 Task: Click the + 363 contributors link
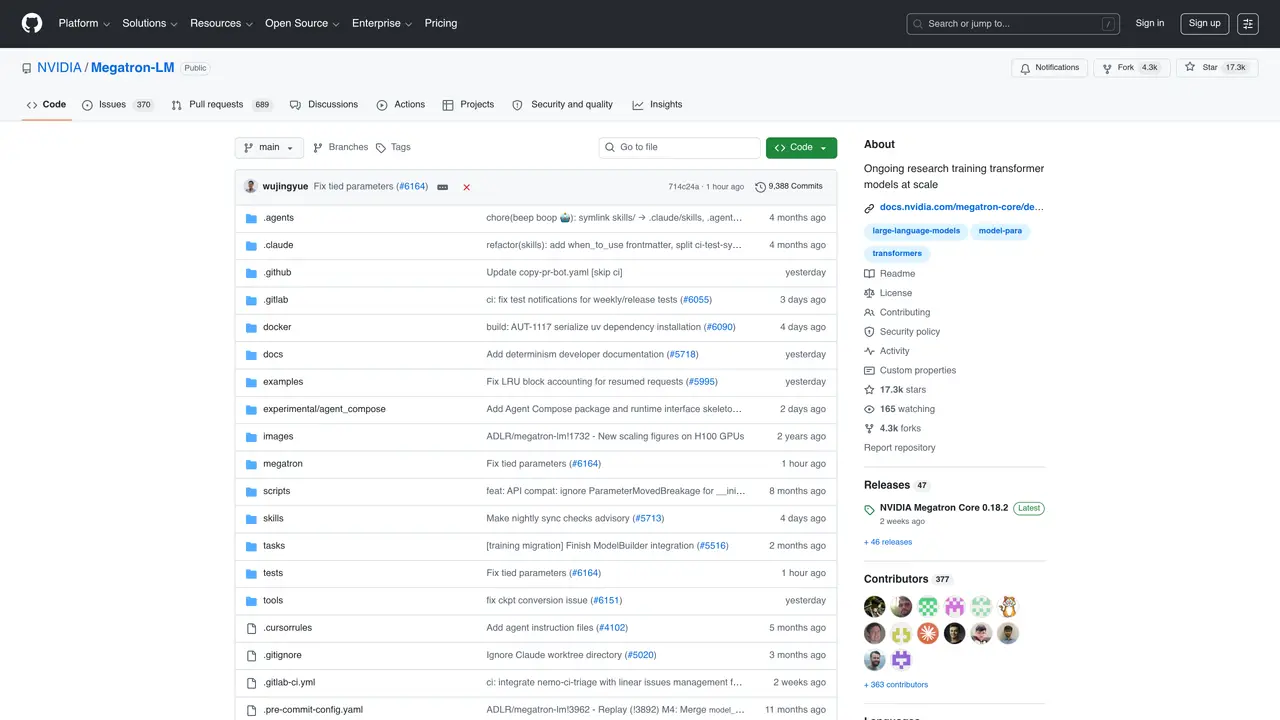pos(896,685)
